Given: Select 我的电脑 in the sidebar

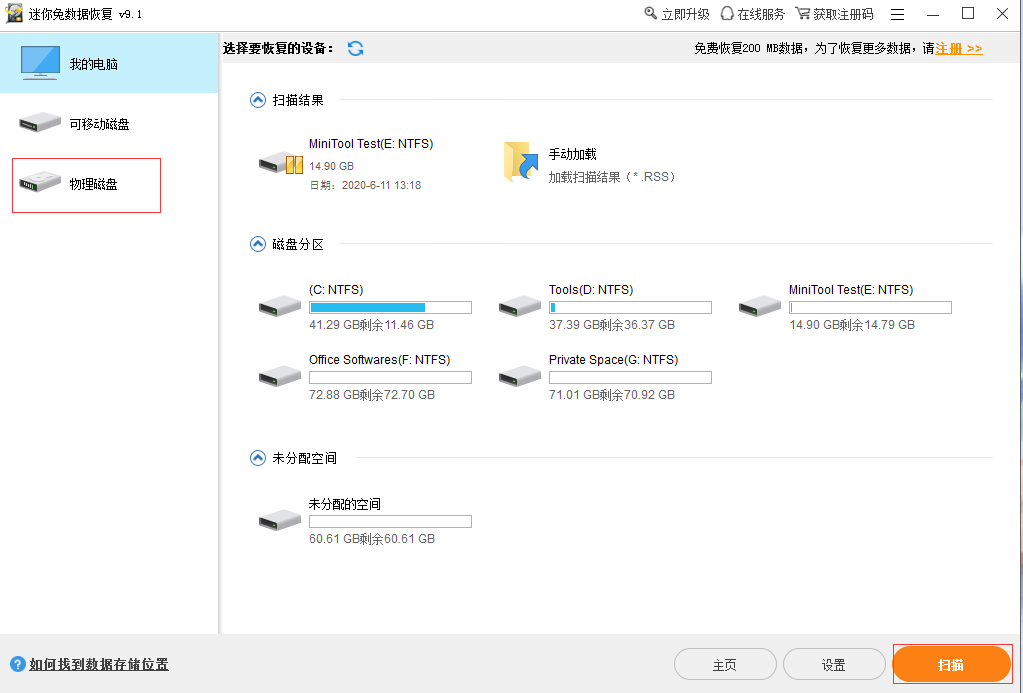Looking at the screenshot, I should 109,63.
